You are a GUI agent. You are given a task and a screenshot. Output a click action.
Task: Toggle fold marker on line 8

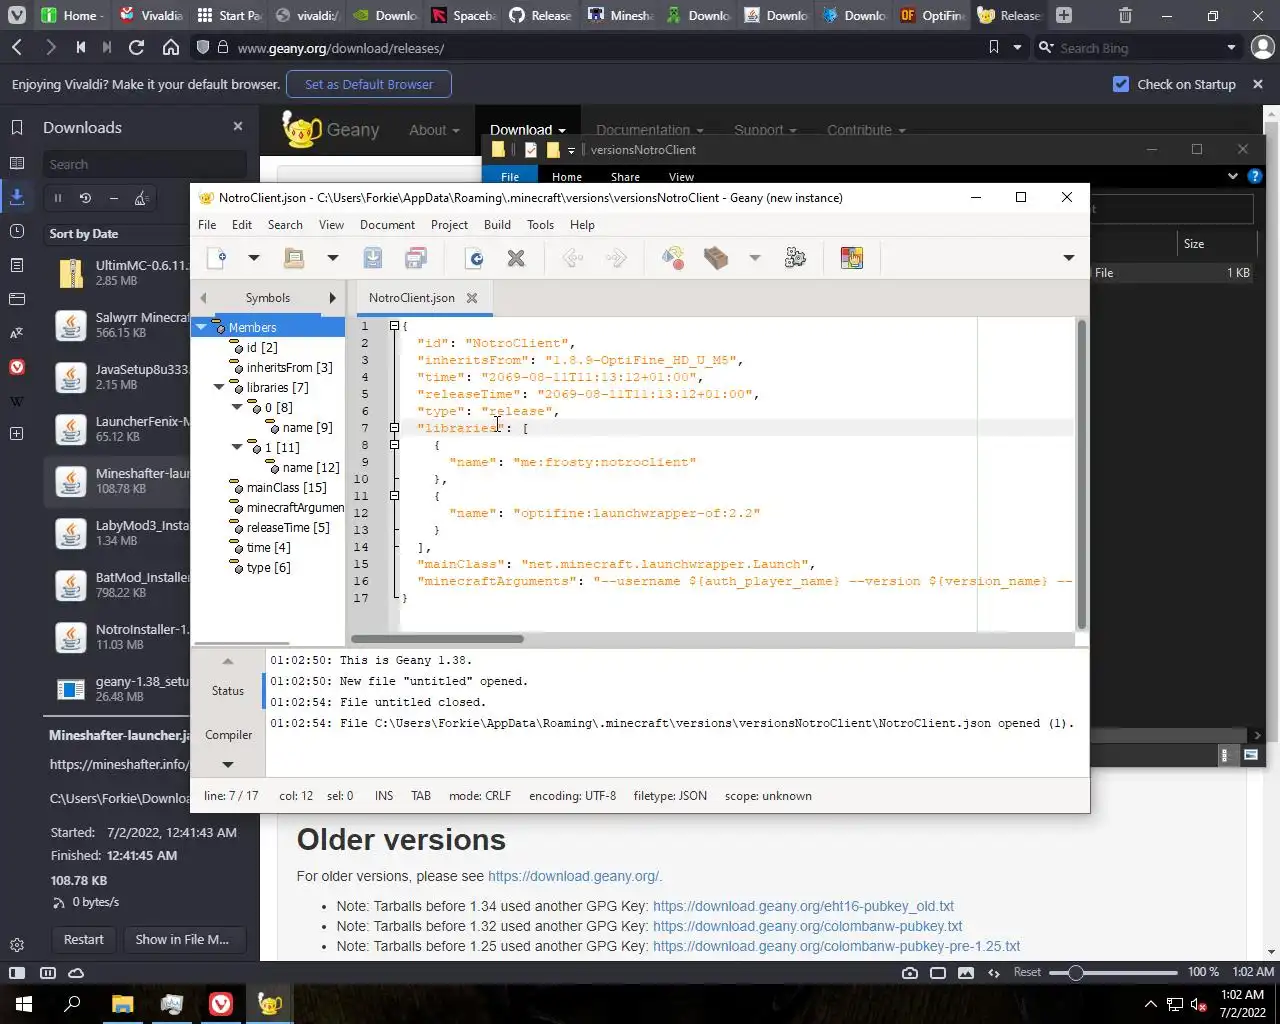pos(394,445)
